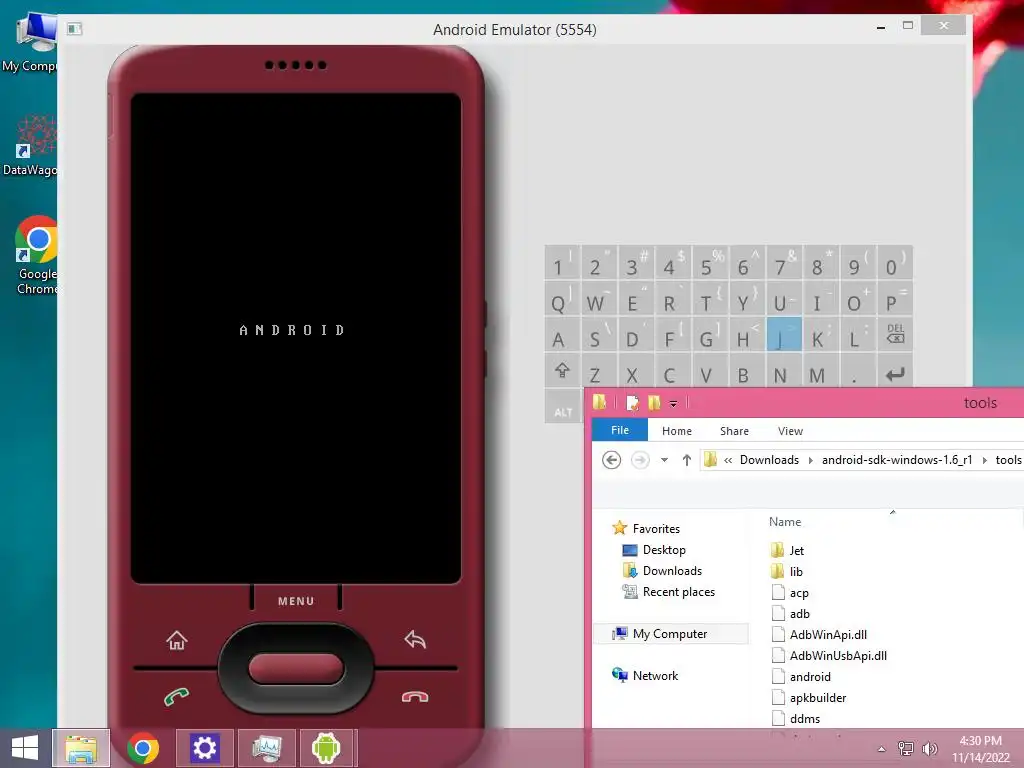1024x768 pixels.
Task: Open File Explorer from taskbar
Action: click(x=80, y=748)
